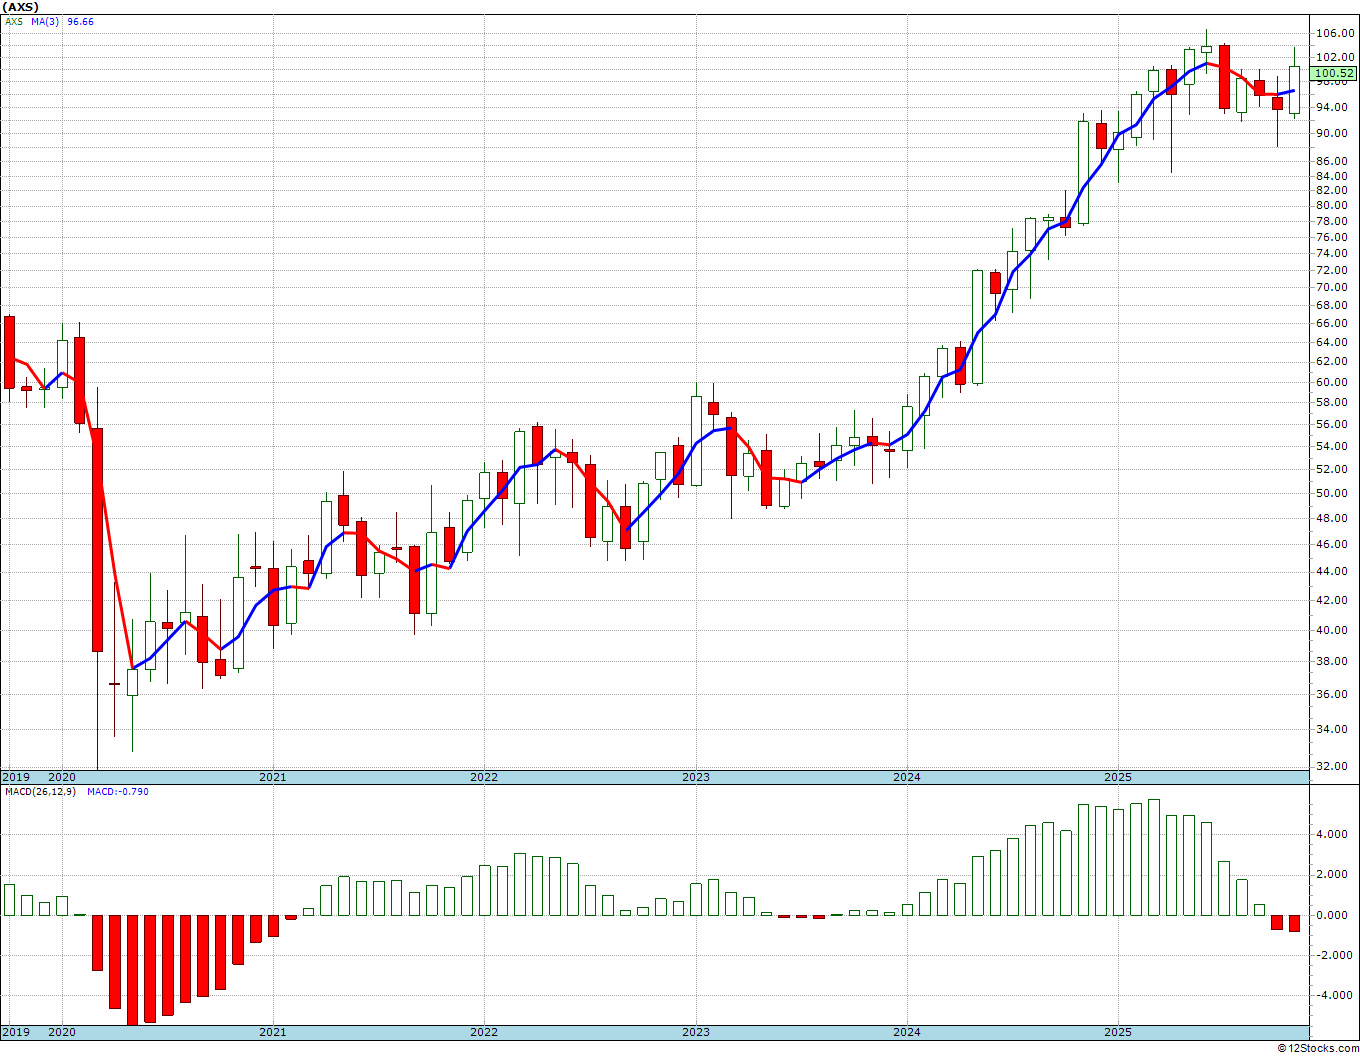Select 2020 on the price chart's time axis
This screenshot has height=1056, width=1360.
pyautogui.click(x=62, y=777)
